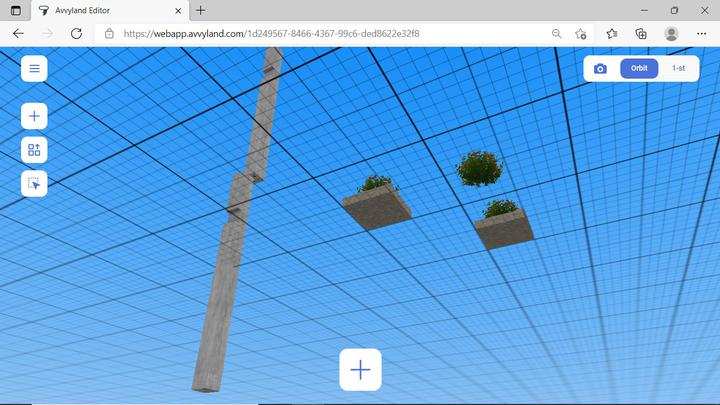Restore down the browser window
Viewport: 720px width, 405px height.
point(674,10)
